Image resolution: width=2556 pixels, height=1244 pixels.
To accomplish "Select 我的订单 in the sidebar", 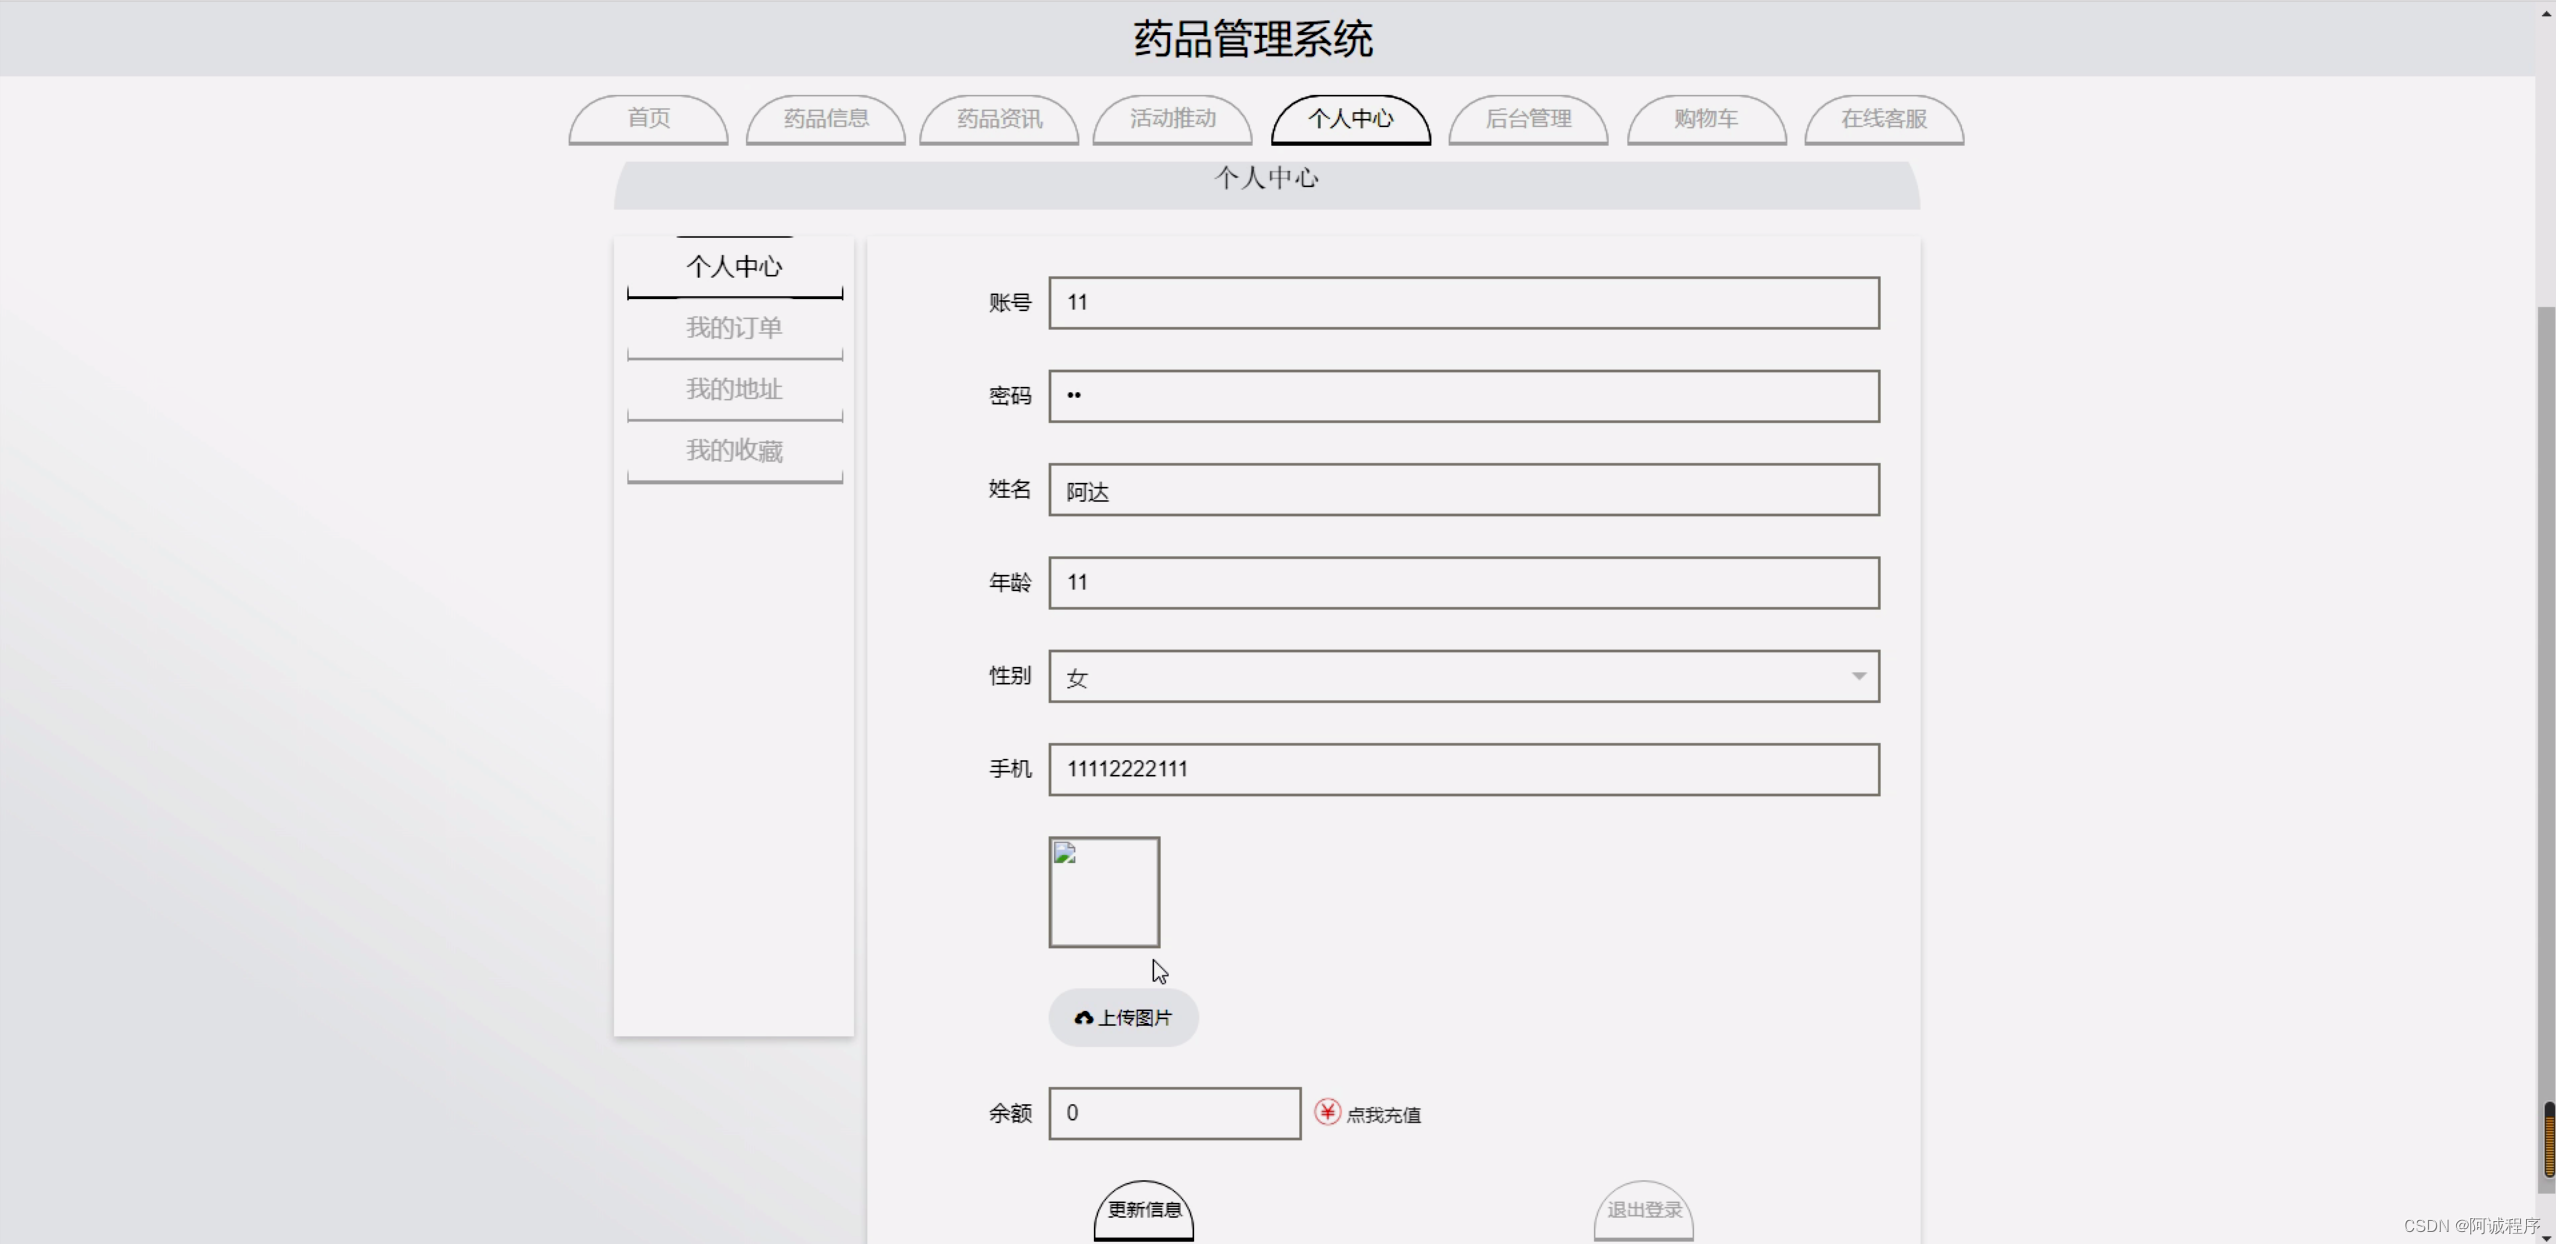I will (x=734, y=328).
